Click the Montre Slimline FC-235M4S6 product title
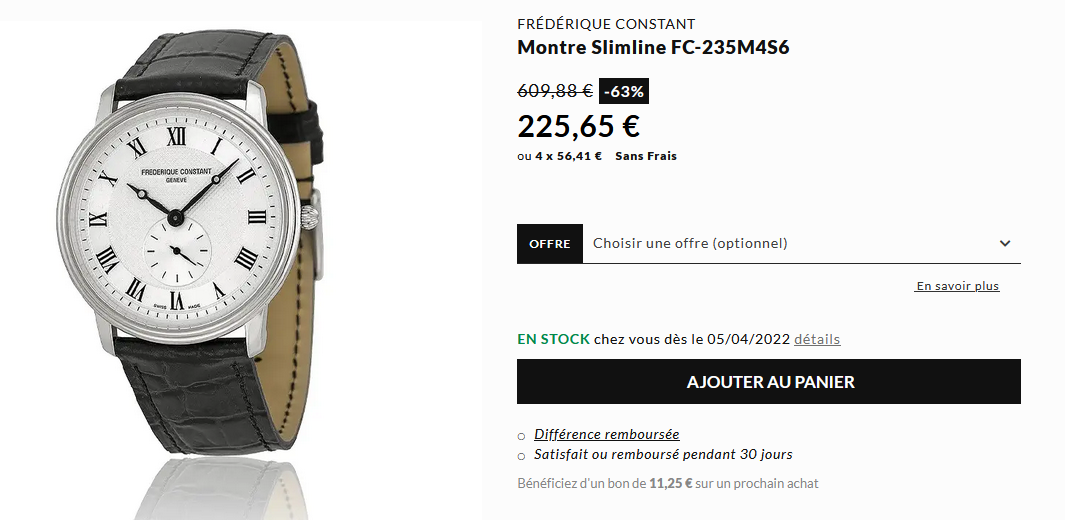 (653, 48)
